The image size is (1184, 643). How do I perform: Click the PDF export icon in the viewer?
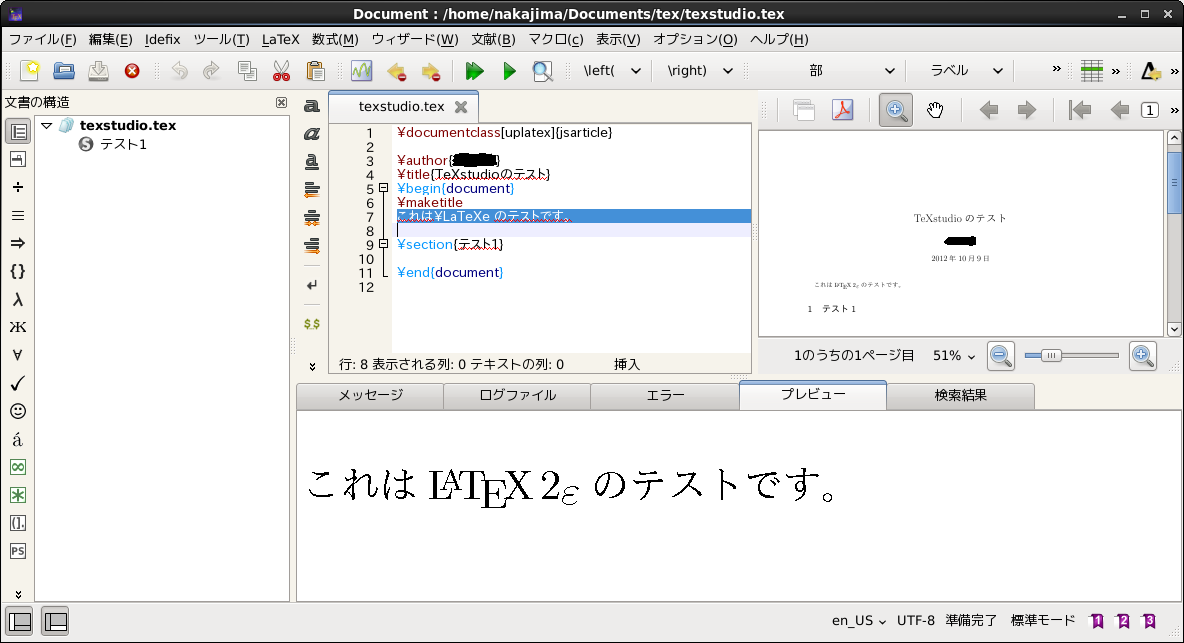(x=842, y=110)
